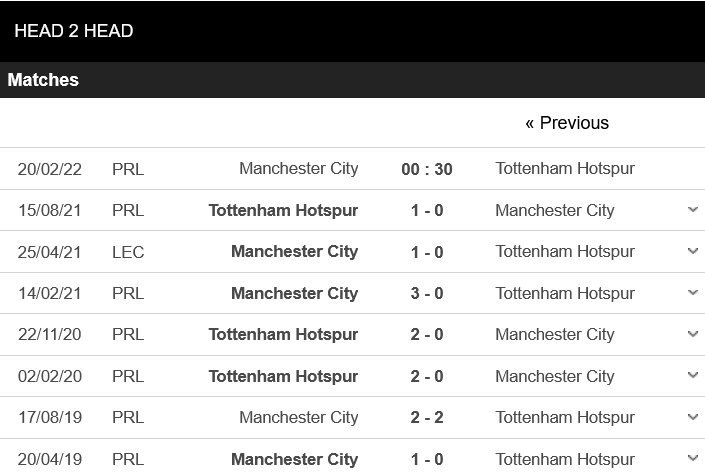The height and width of the screenshot is (476, 705).
Task: Open the Matches section header
Action: tap(43, 80)
